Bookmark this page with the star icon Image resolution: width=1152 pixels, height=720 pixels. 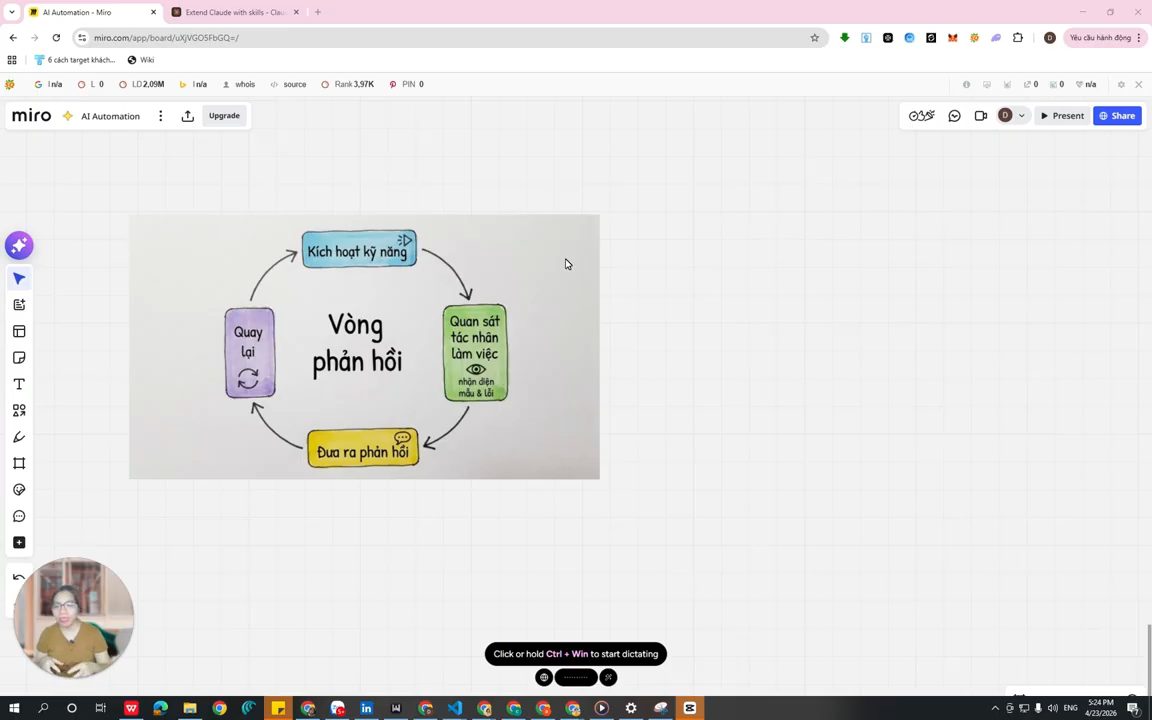coord(814,37)
